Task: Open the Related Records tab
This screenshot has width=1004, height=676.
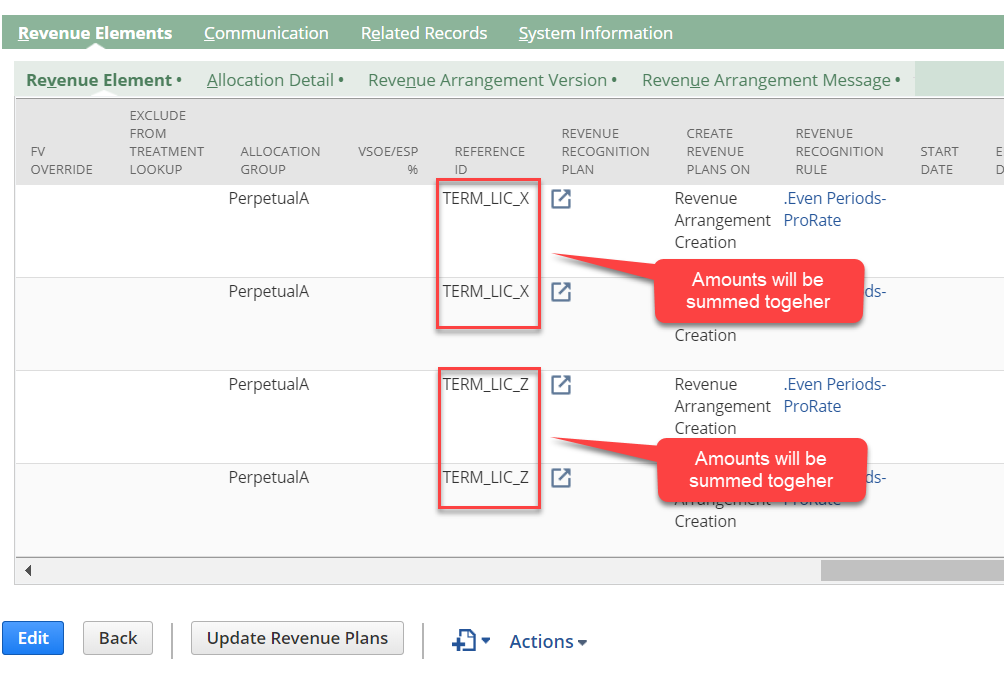Action: click(424, 33)
